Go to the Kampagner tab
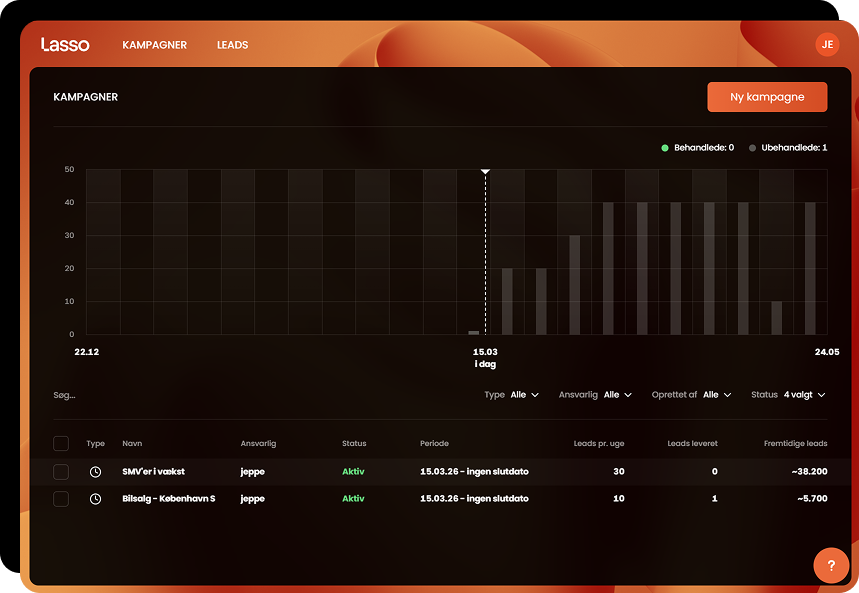 click(154, 45)
